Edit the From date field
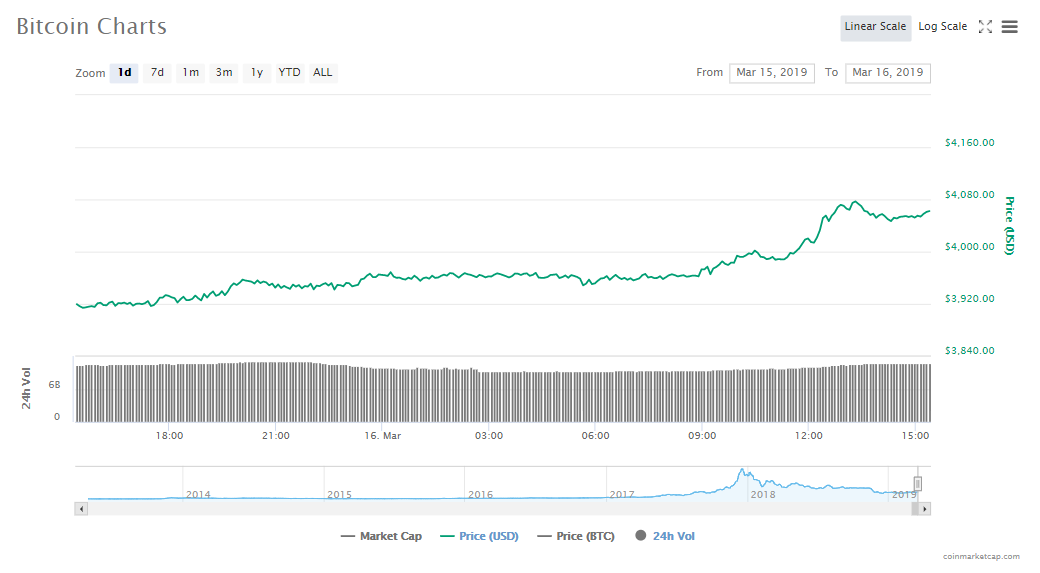1040x573 pixels. point(771,73)
